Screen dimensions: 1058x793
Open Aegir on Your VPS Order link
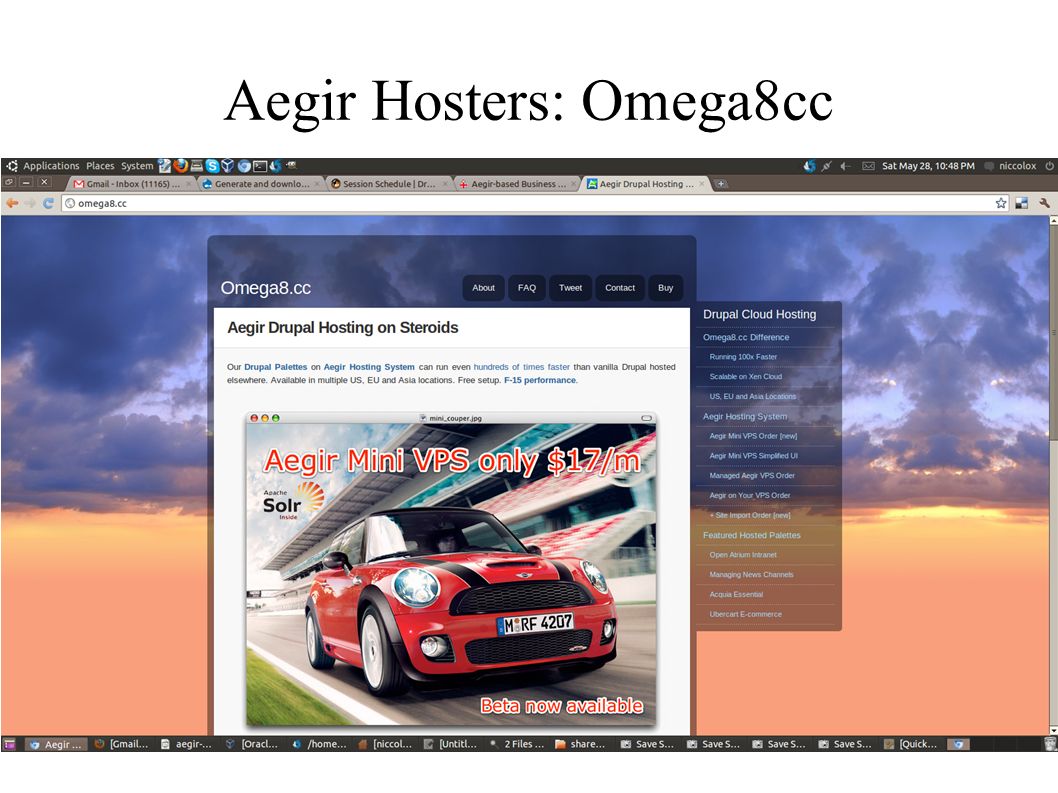750,495
